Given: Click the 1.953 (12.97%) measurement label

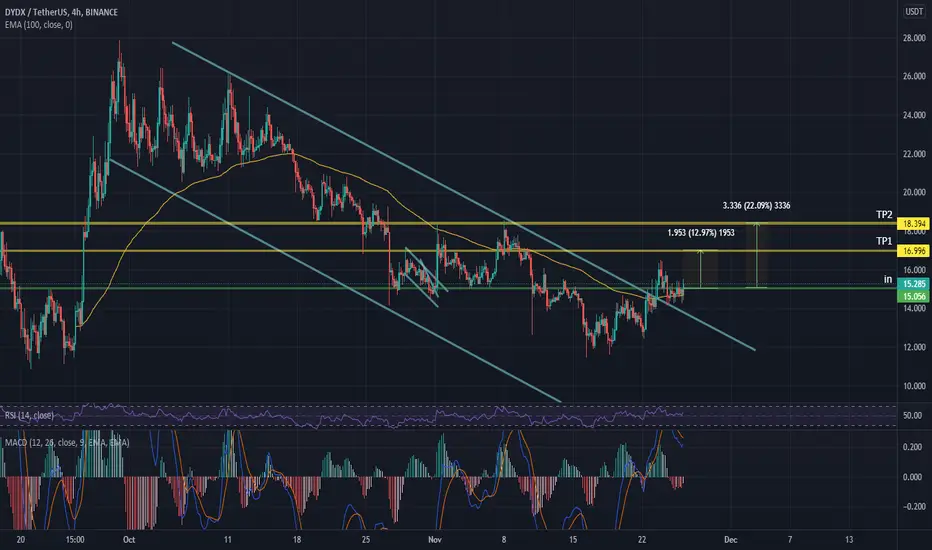Looking at the screenshot, I should coord(701,232).
